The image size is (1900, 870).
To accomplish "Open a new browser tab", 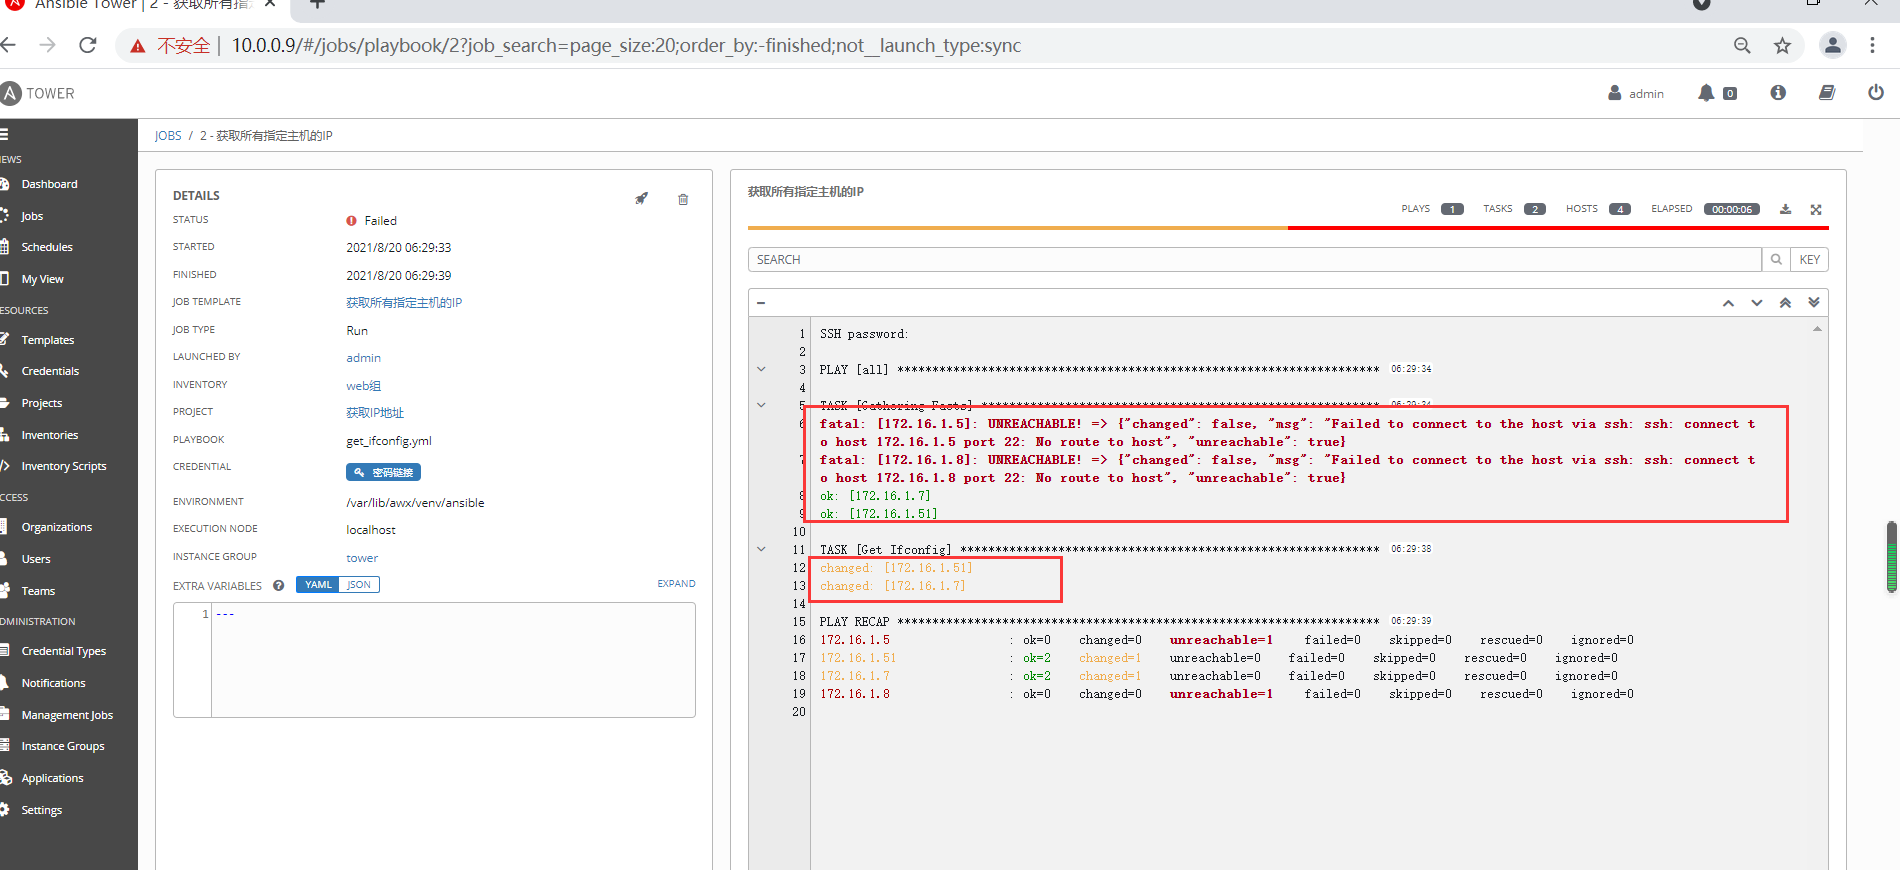I will 317,4.
